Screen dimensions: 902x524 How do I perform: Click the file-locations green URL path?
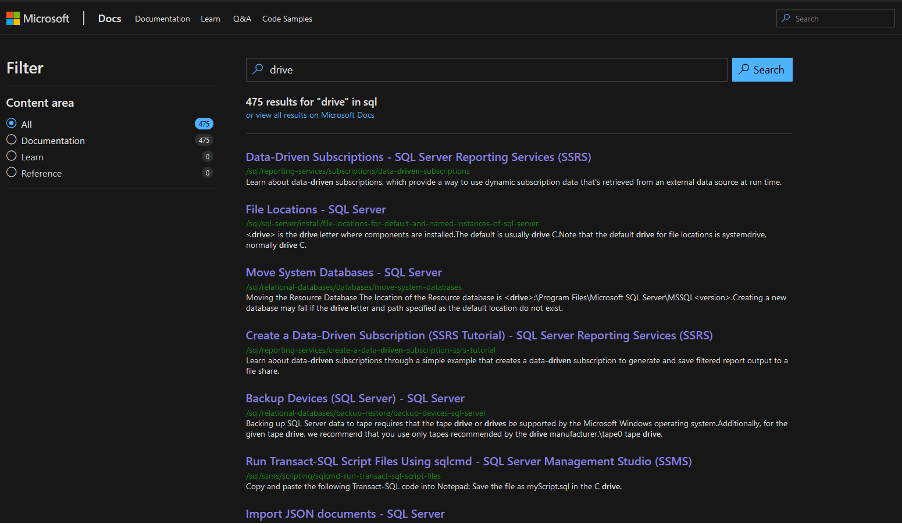(392, 223)
